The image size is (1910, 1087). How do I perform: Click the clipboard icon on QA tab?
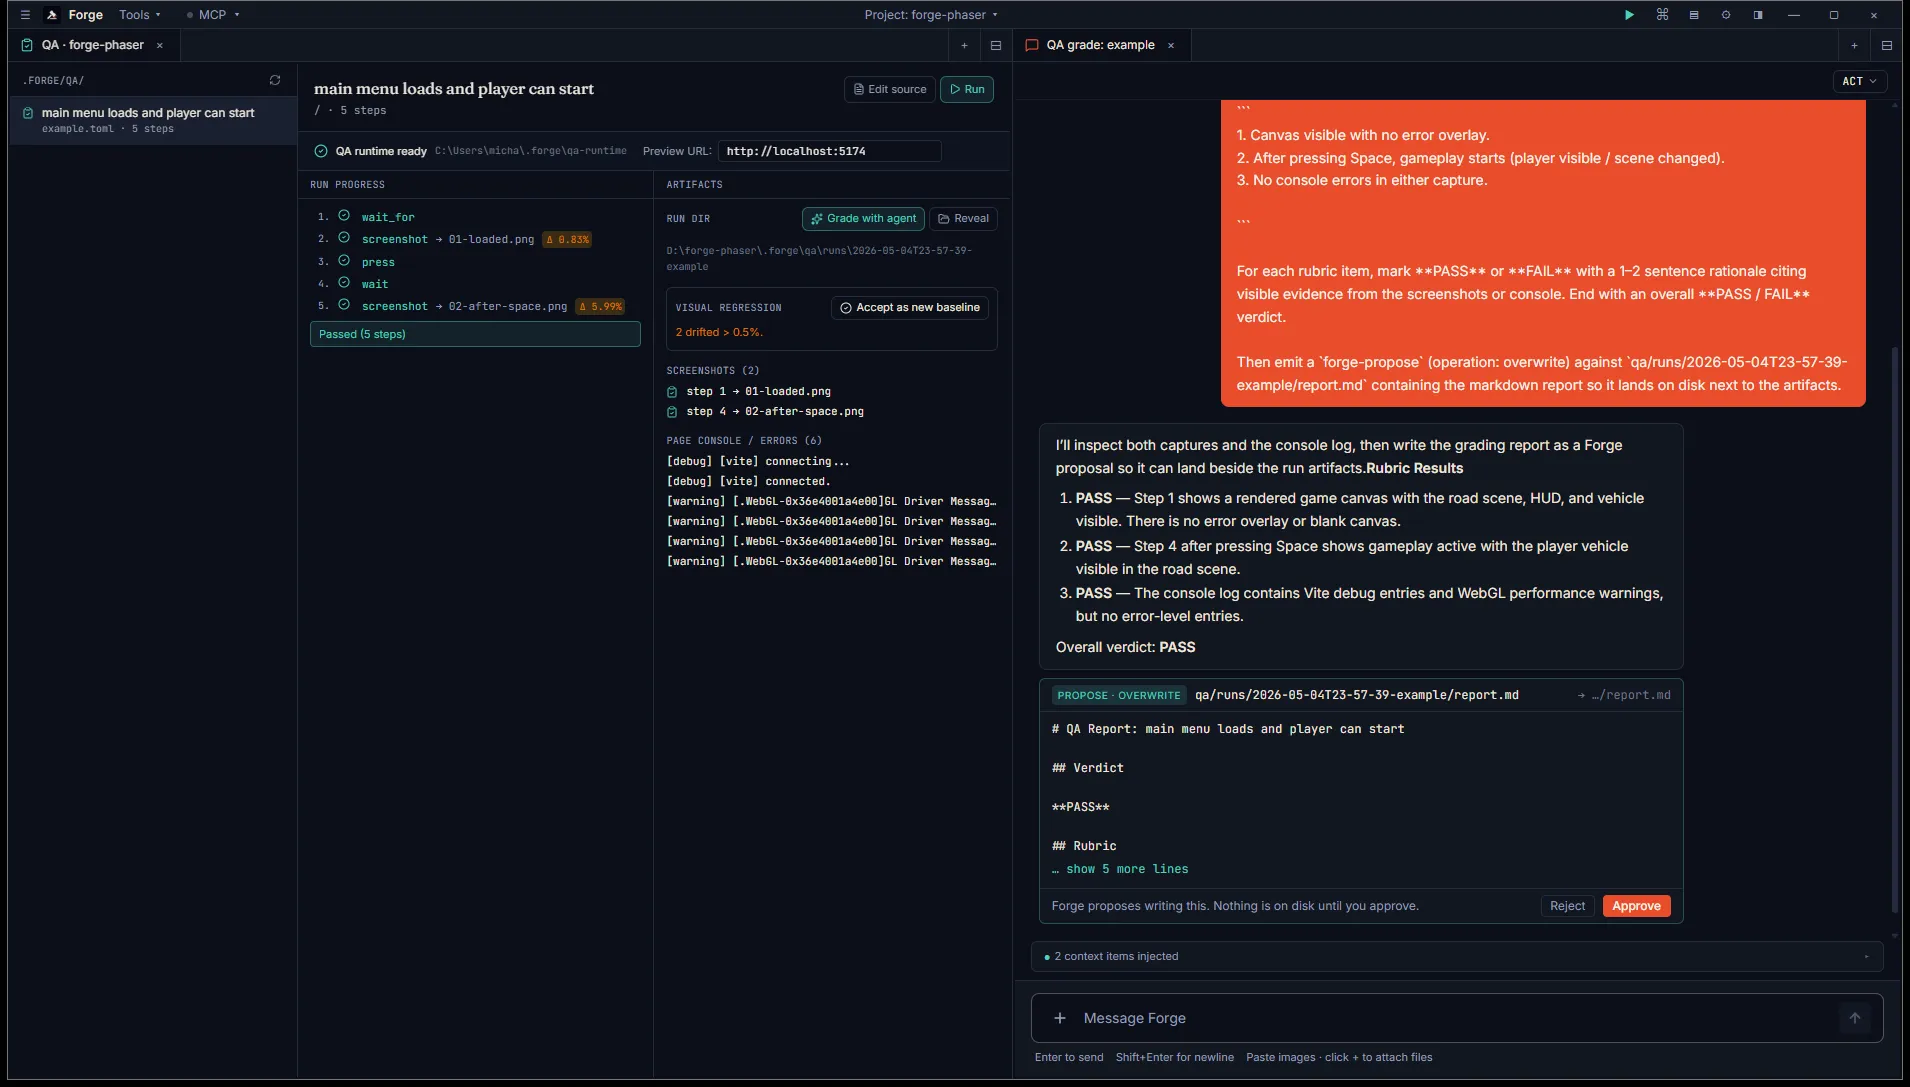tap(27, 45)
